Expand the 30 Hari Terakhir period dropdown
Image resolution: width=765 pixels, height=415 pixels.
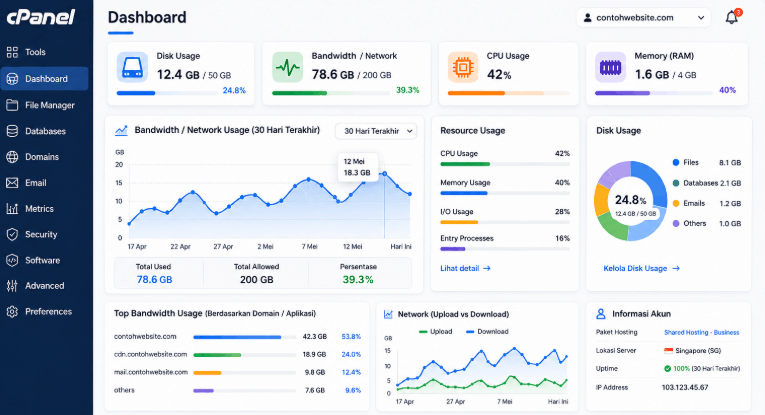[x=376, y=131]
